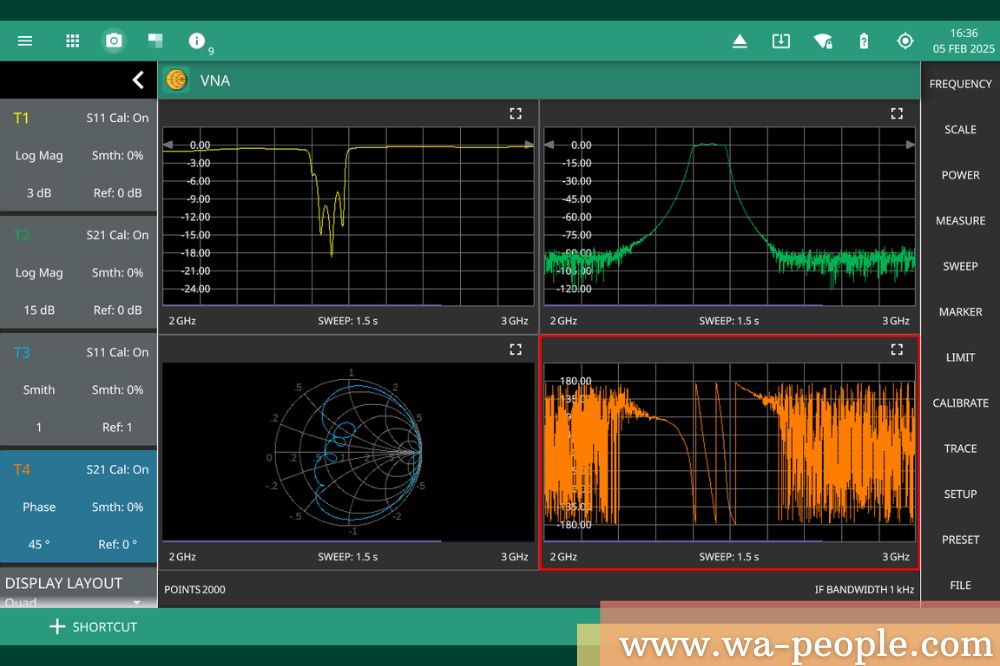Image resolution: width=1000 pixels, height=666 pixels.
Task: Click the save/download icon in top bar
Action: tap(781, 41)
